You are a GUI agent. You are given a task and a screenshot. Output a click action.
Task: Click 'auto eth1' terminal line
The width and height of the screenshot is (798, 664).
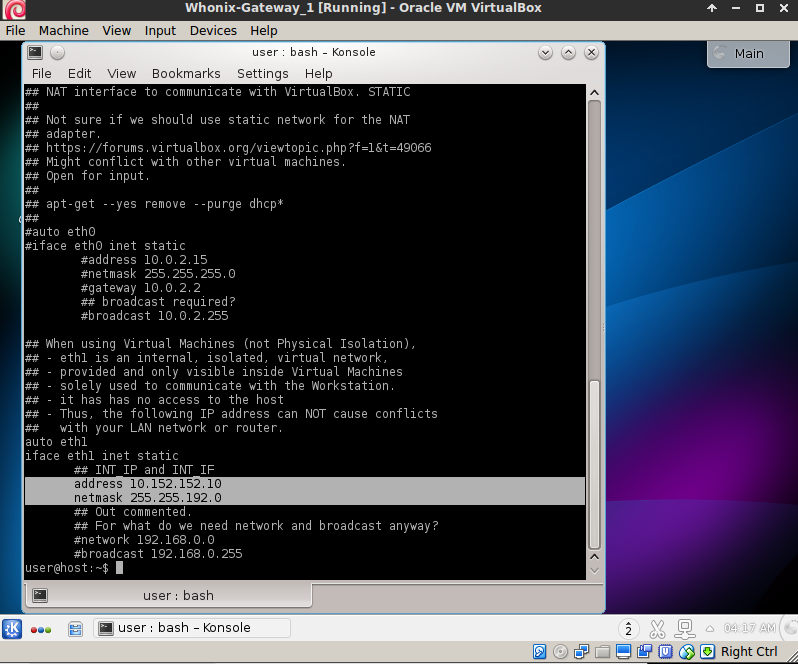coord(56,442)
